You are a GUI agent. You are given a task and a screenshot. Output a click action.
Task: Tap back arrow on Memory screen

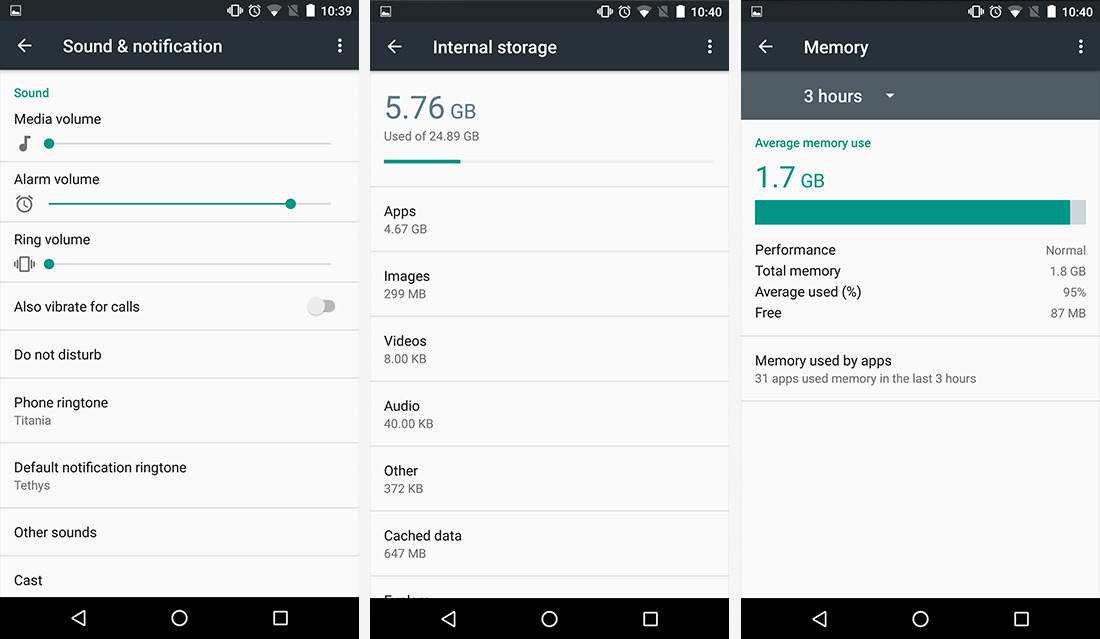click(x=765, y=47)
